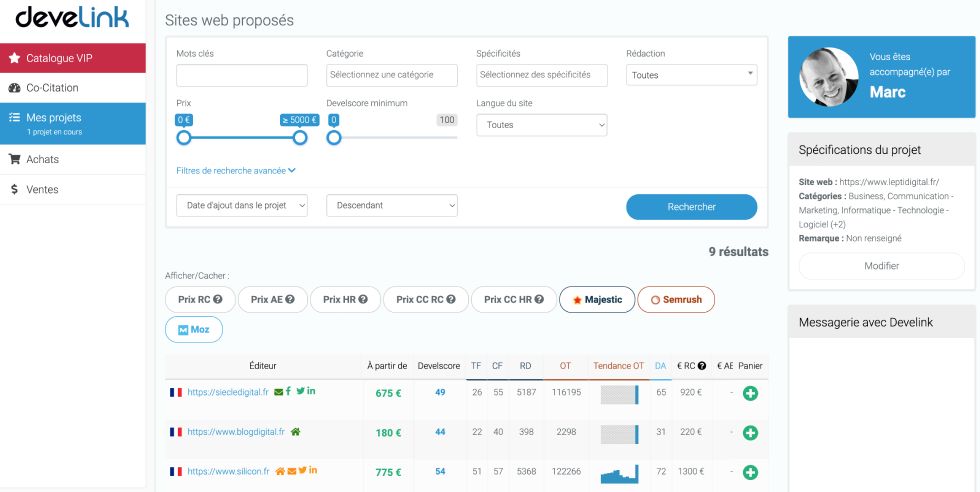Click the Twitter icon for silicon.fr
Image resolution: width=980 pixels, height=492 pixels.
(x=302, y=470)
